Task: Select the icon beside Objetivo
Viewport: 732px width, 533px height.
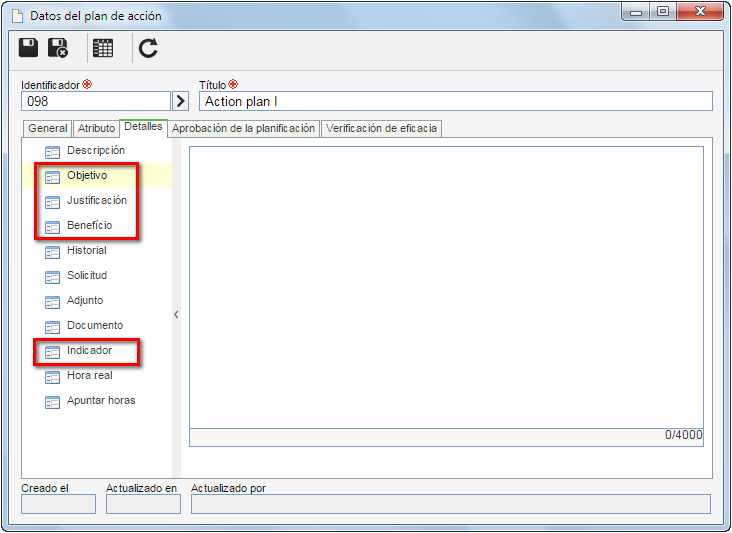Action: point(52,177)
